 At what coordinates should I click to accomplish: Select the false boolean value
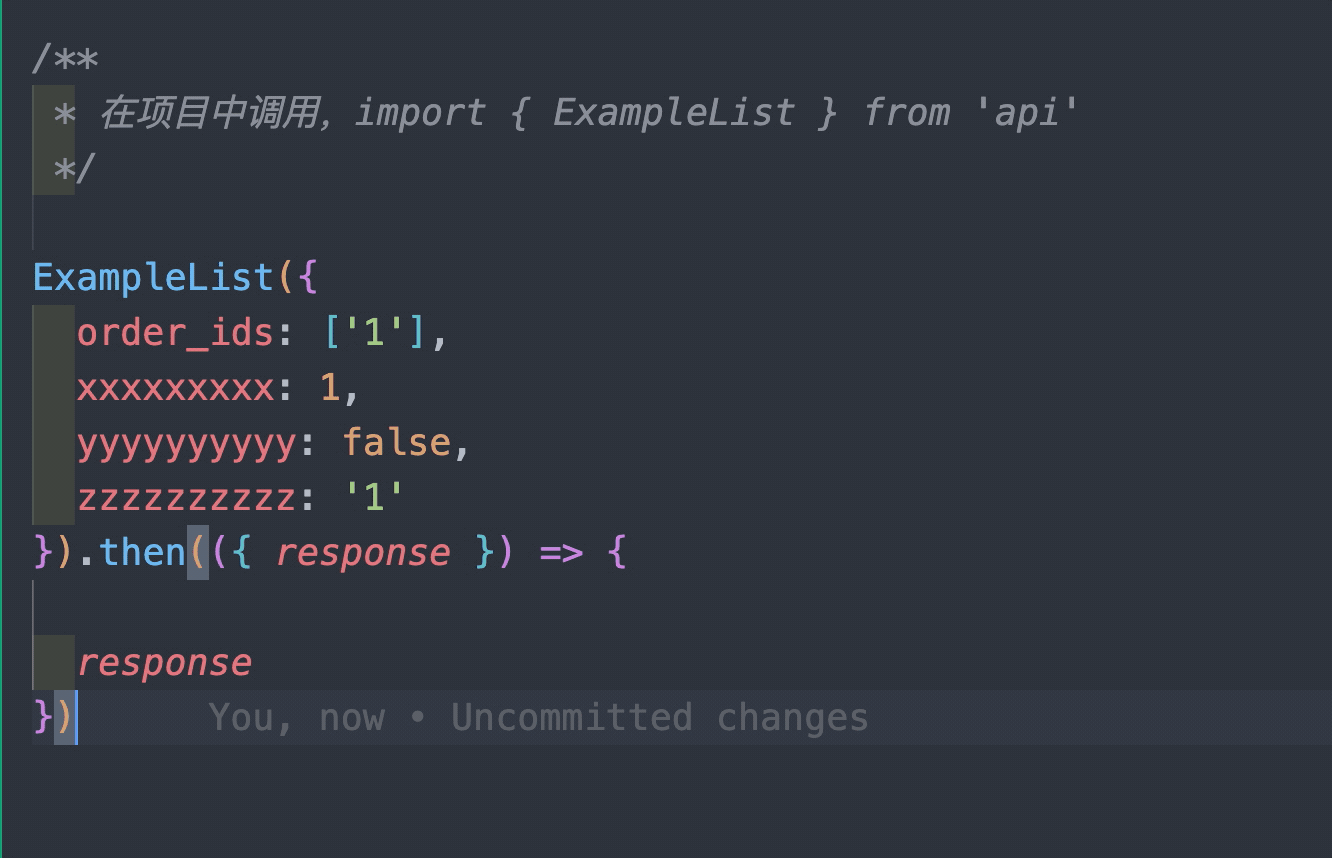pos(397,442)
